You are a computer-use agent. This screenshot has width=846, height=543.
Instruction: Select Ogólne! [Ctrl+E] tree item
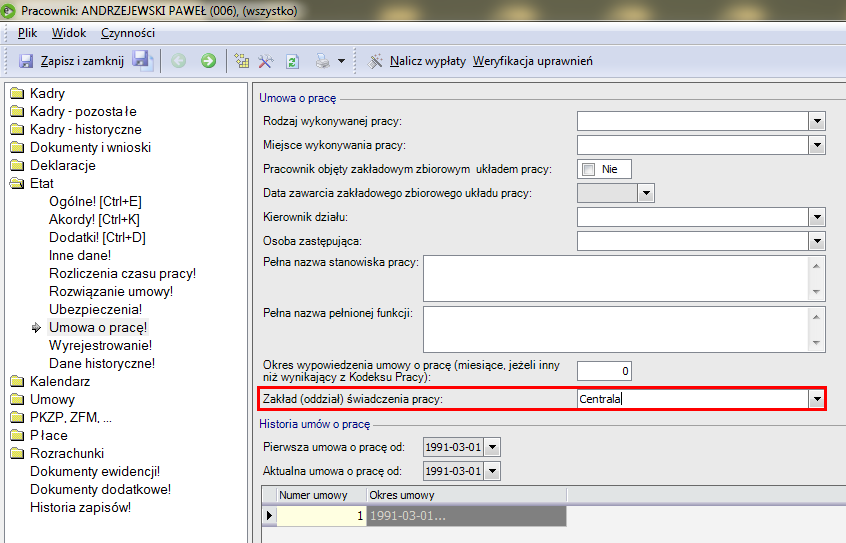(x=95, y=201)
